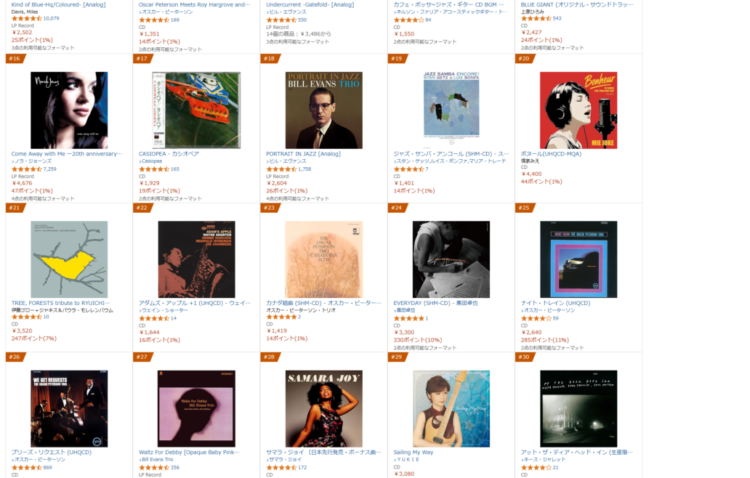Open the 'Sailing My Way' title link
750x478 pixels.
[413, 452]
